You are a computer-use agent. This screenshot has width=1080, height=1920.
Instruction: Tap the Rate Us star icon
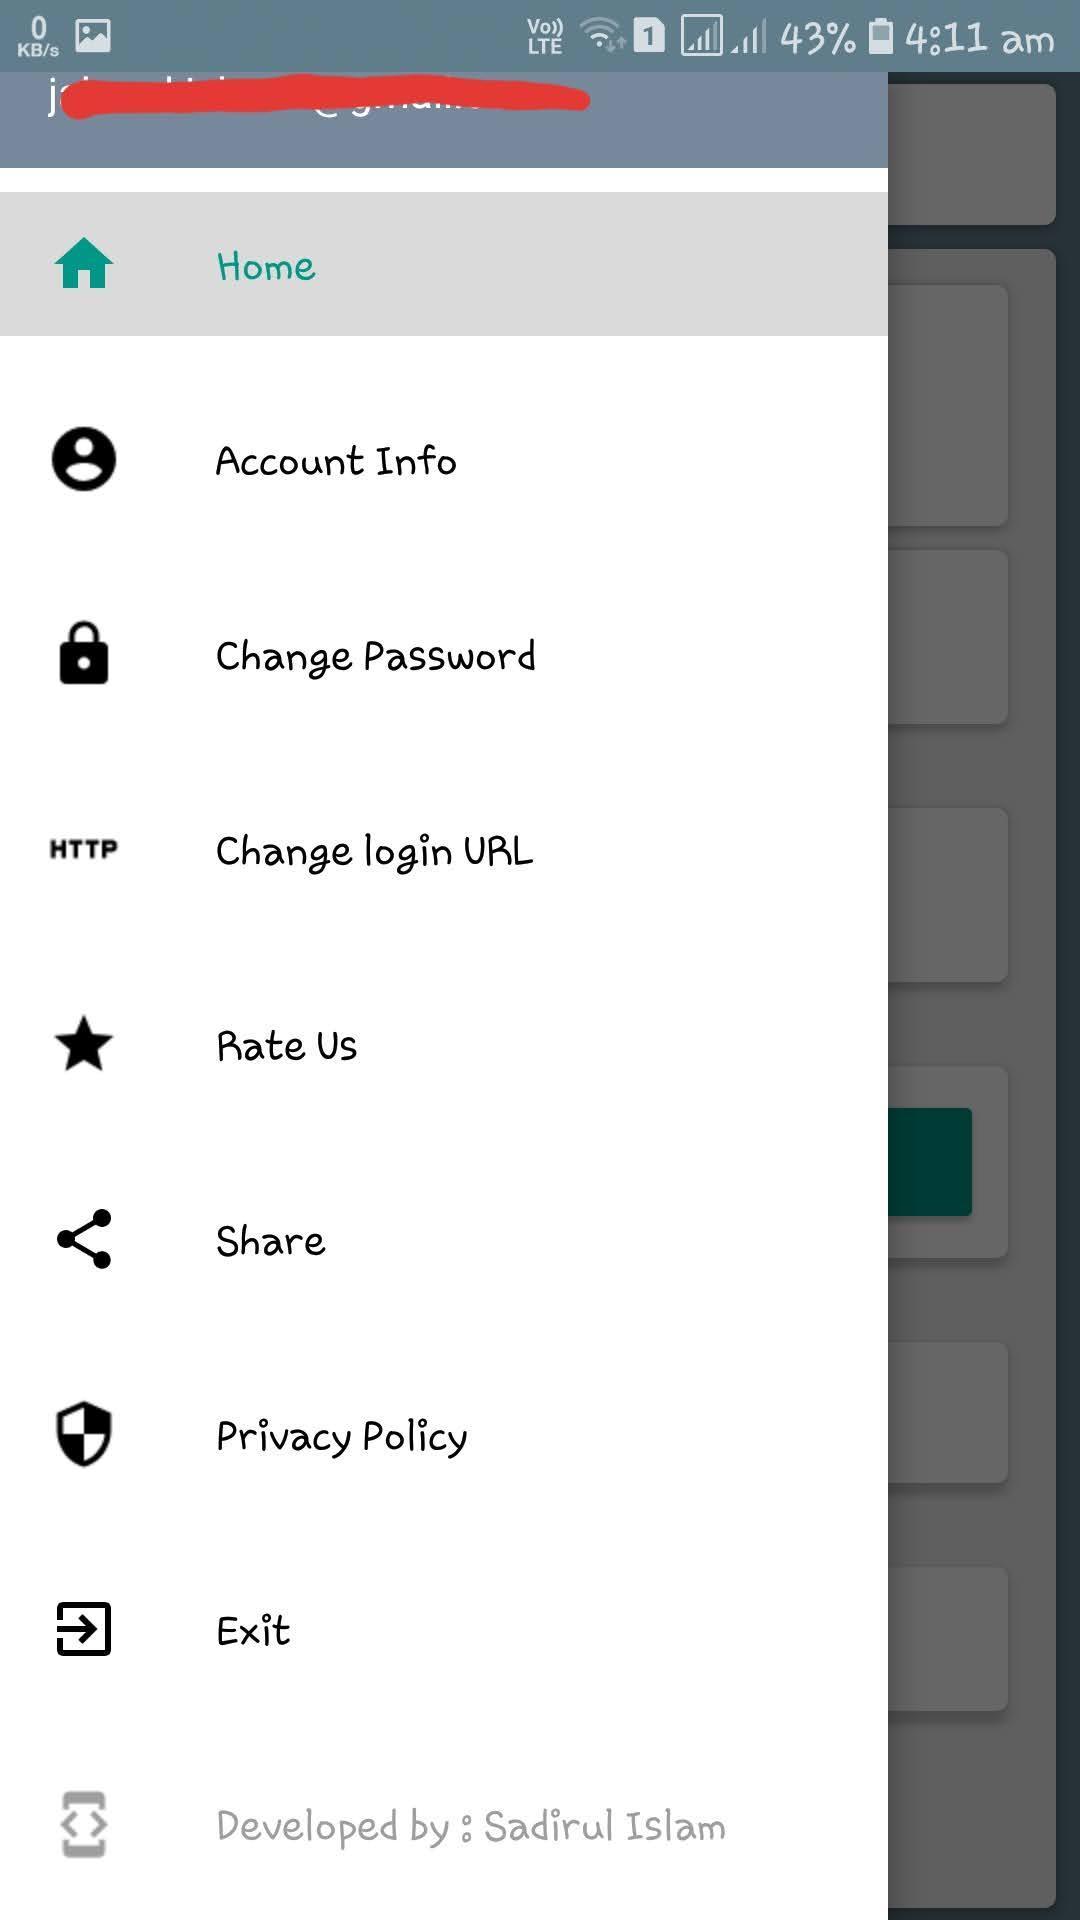[84, 1043]
